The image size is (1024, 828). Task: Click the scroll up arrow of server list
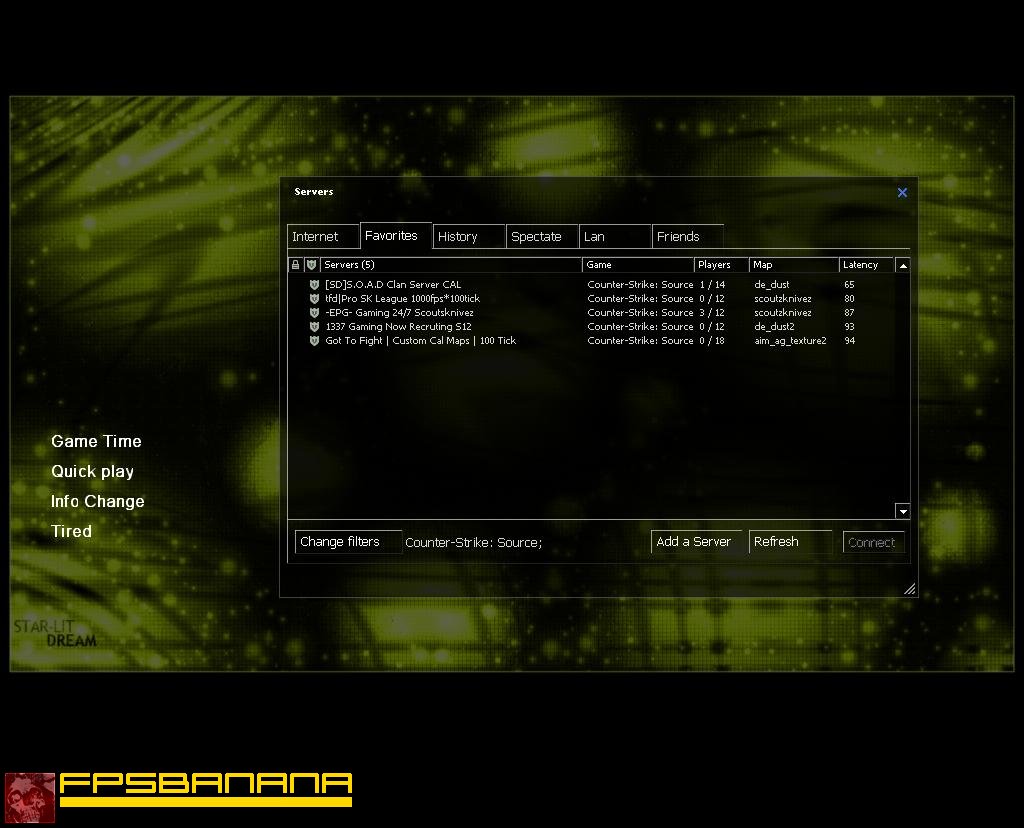[x=903, y=265]
